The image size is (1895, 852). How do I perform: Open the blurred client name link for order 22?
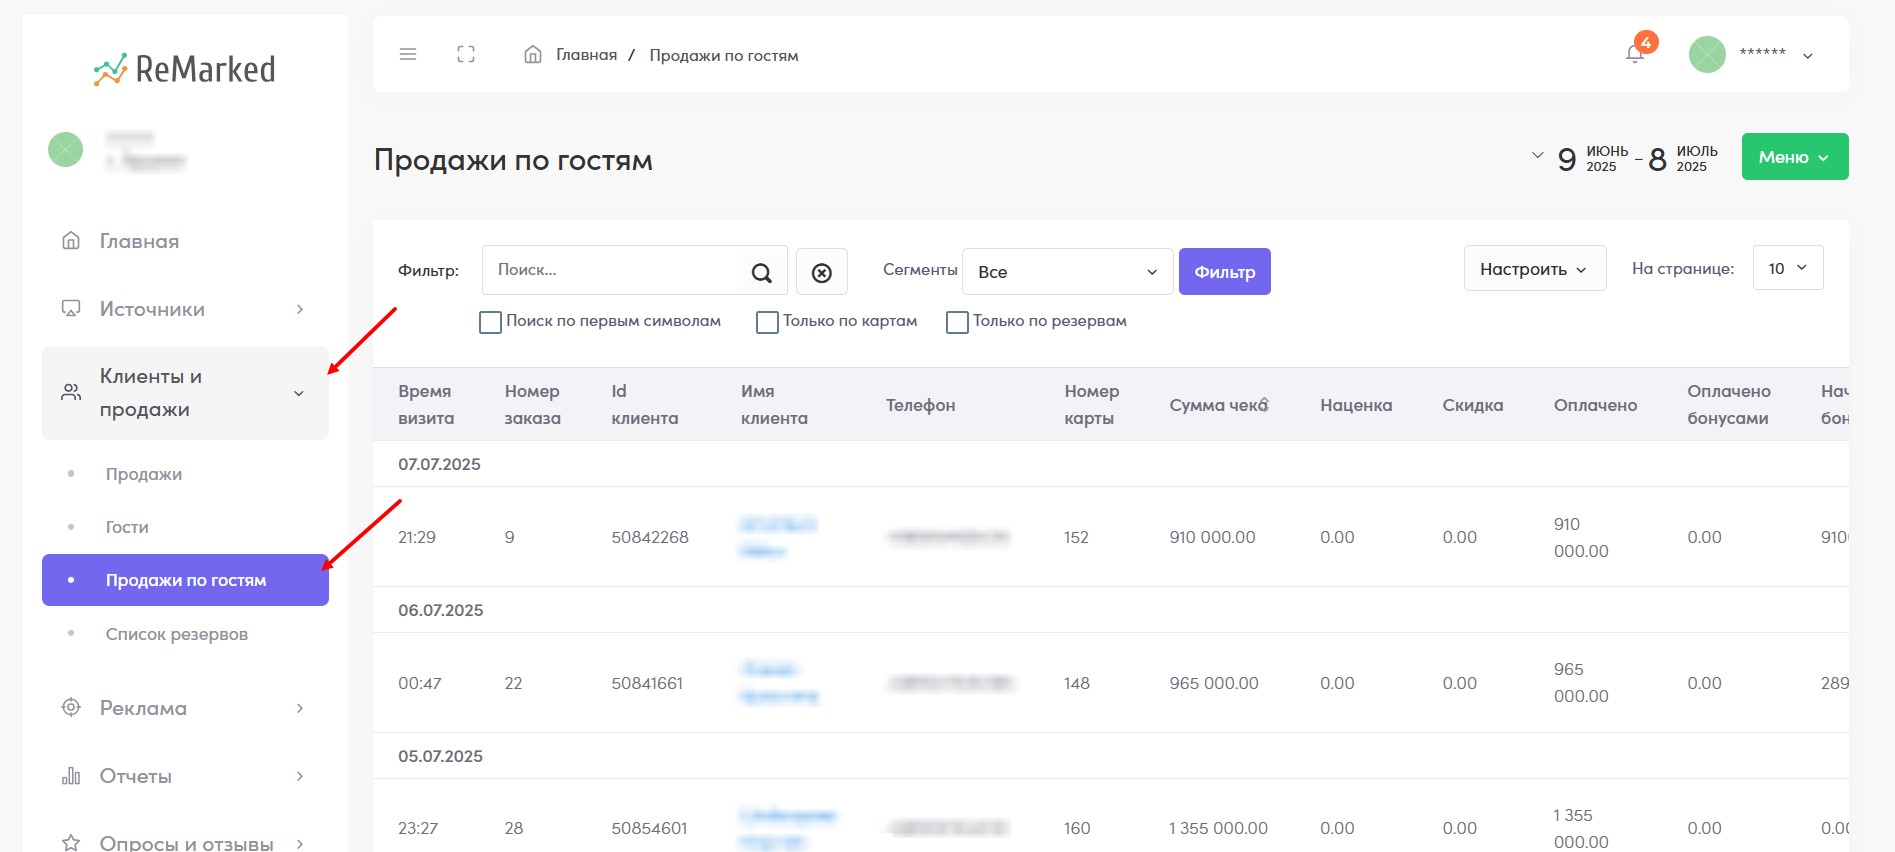tap(779, 682)
